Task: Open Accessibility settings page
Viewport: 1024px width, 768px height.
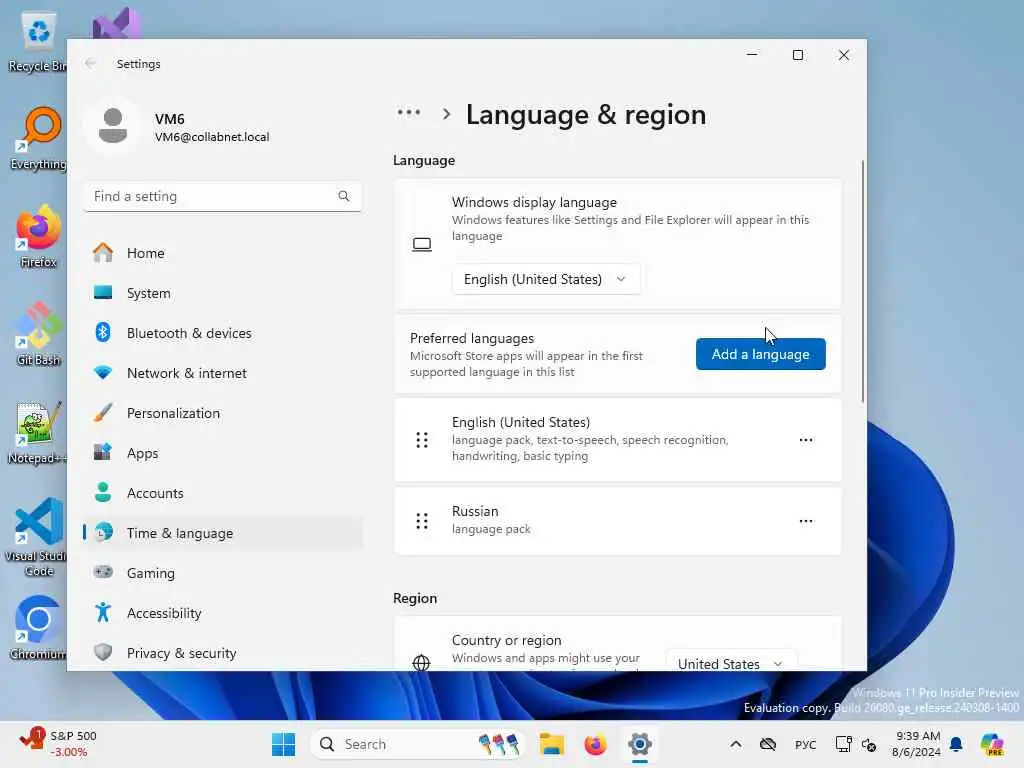Action: tap(223, 613)
